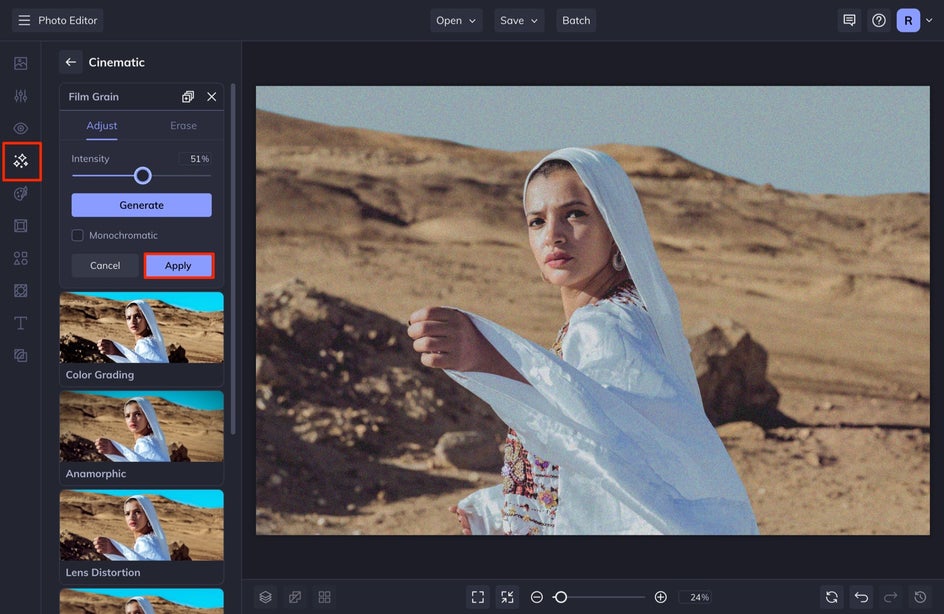The image size is (944, 614).
Task: Click the shrink-to-actual-size icon
Action: [508, 597]
